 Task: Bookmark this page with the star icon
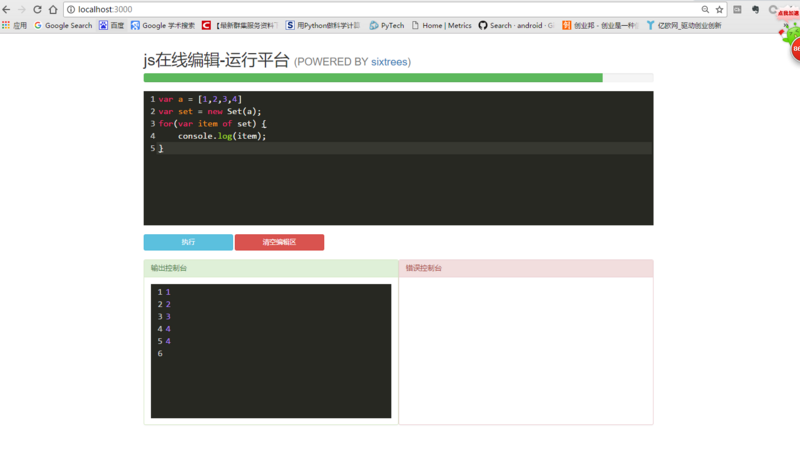click(x=719, y=9)
